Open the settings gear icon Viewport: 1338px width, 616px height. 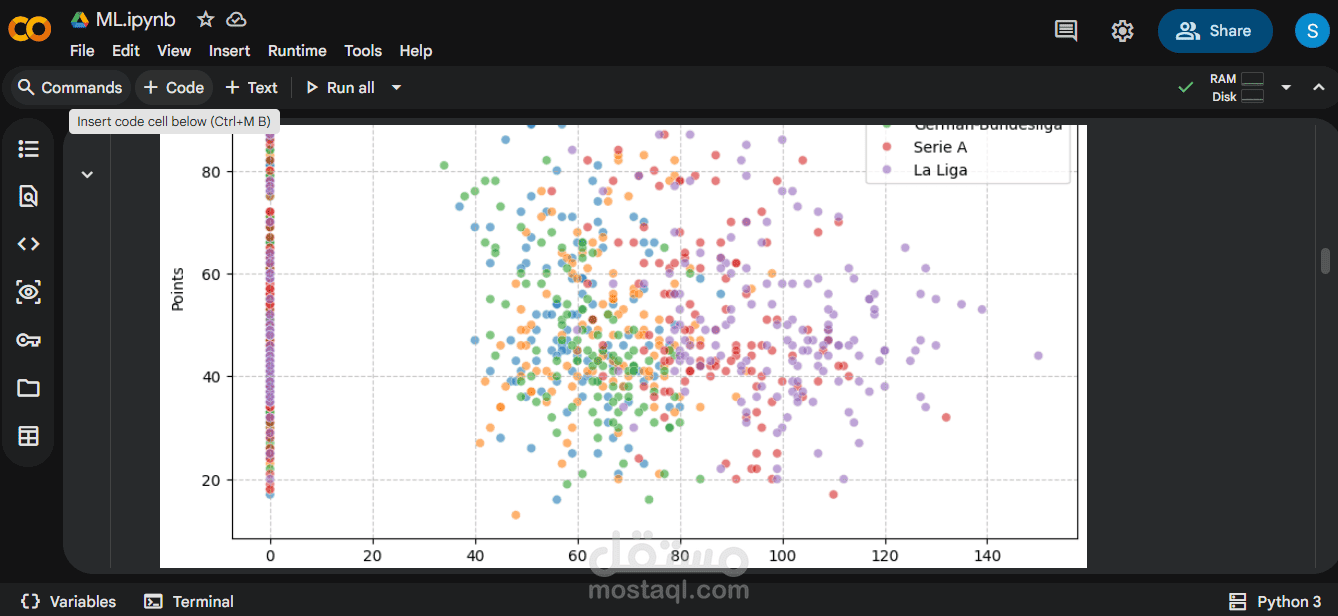pyautogui.click(x=1122, y=31)
